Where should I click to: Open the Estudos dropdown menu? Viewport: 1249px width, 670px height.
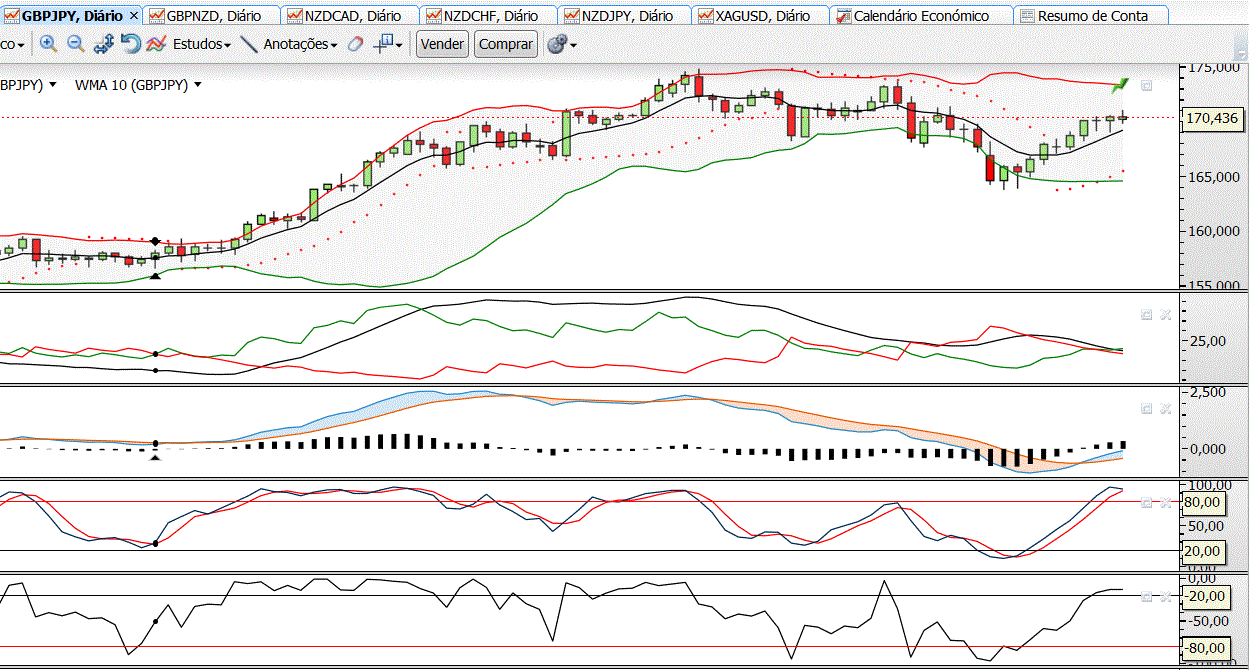[202, 44]
